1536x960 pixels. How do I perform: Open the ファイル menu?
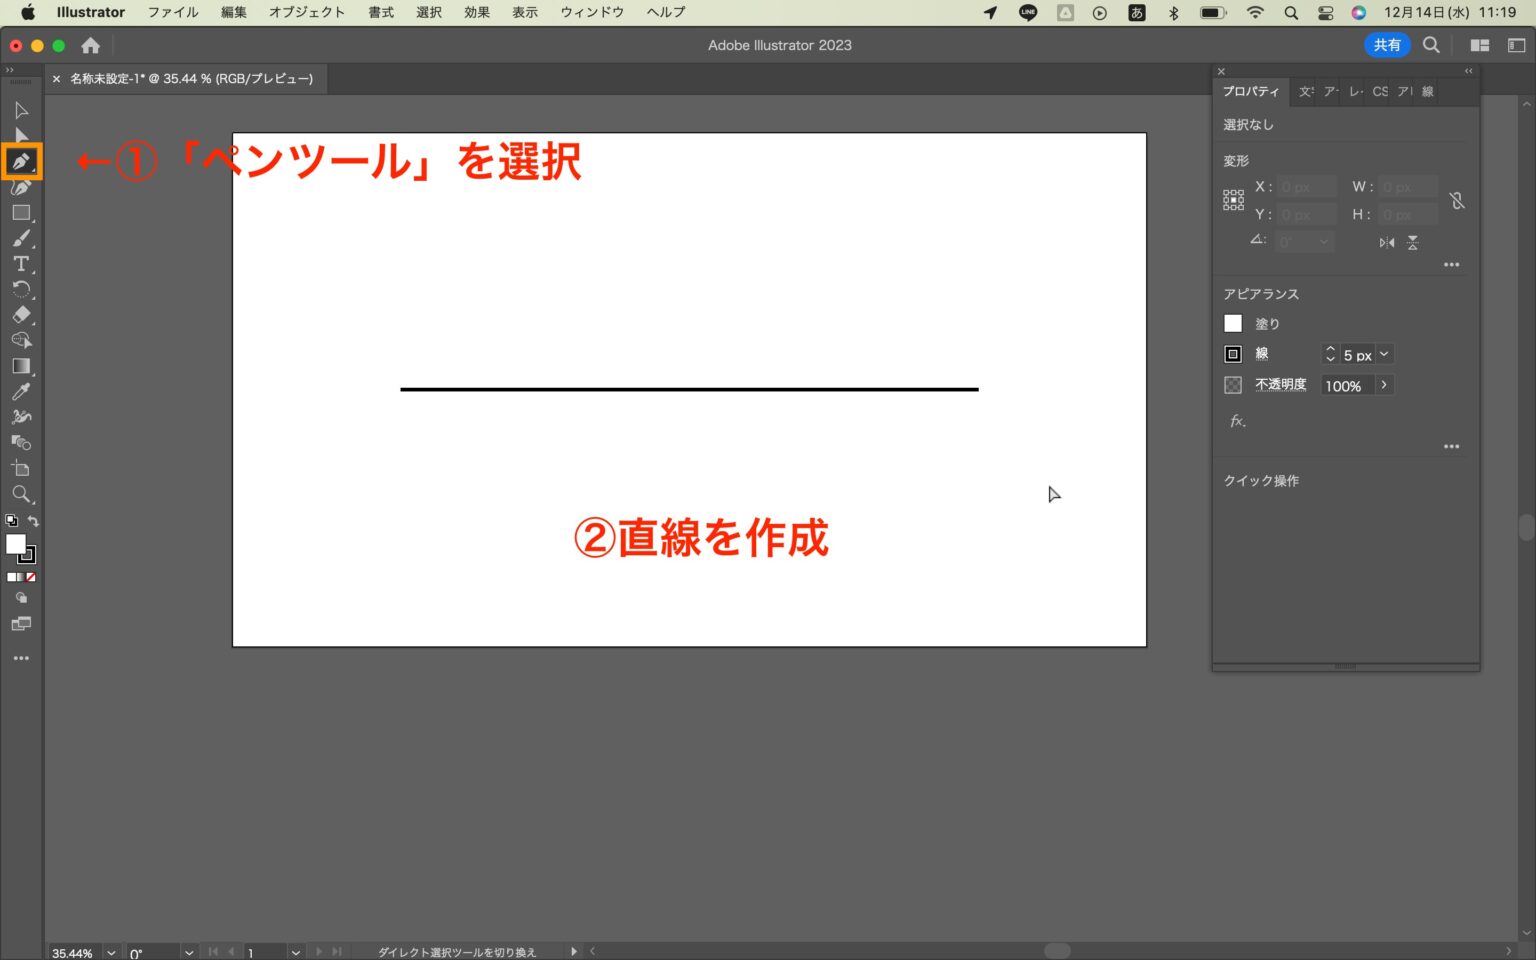pos(173,12)
